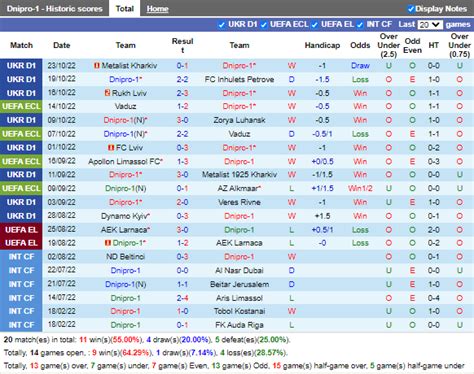This screenshot has height=374, width=474.
Task: Click the UEFA EL label on 25/08/22 row
Action: [x=21, y=230]
